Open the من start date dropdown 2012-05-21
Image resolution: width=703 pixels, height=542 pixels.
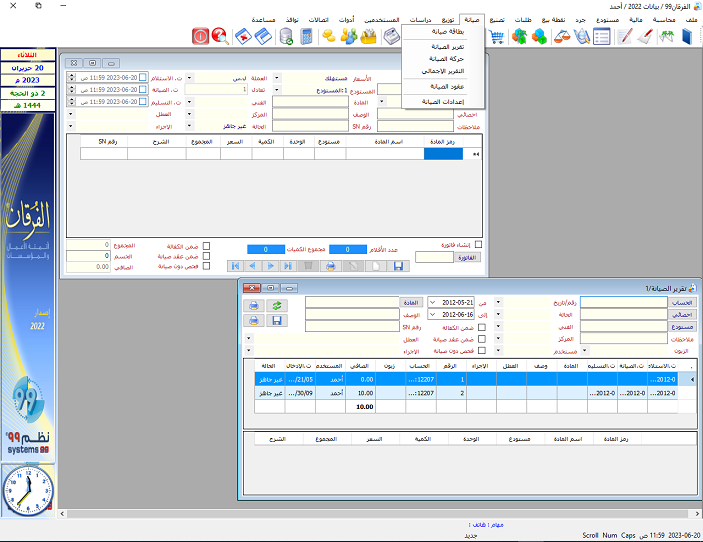coord(432,301)
